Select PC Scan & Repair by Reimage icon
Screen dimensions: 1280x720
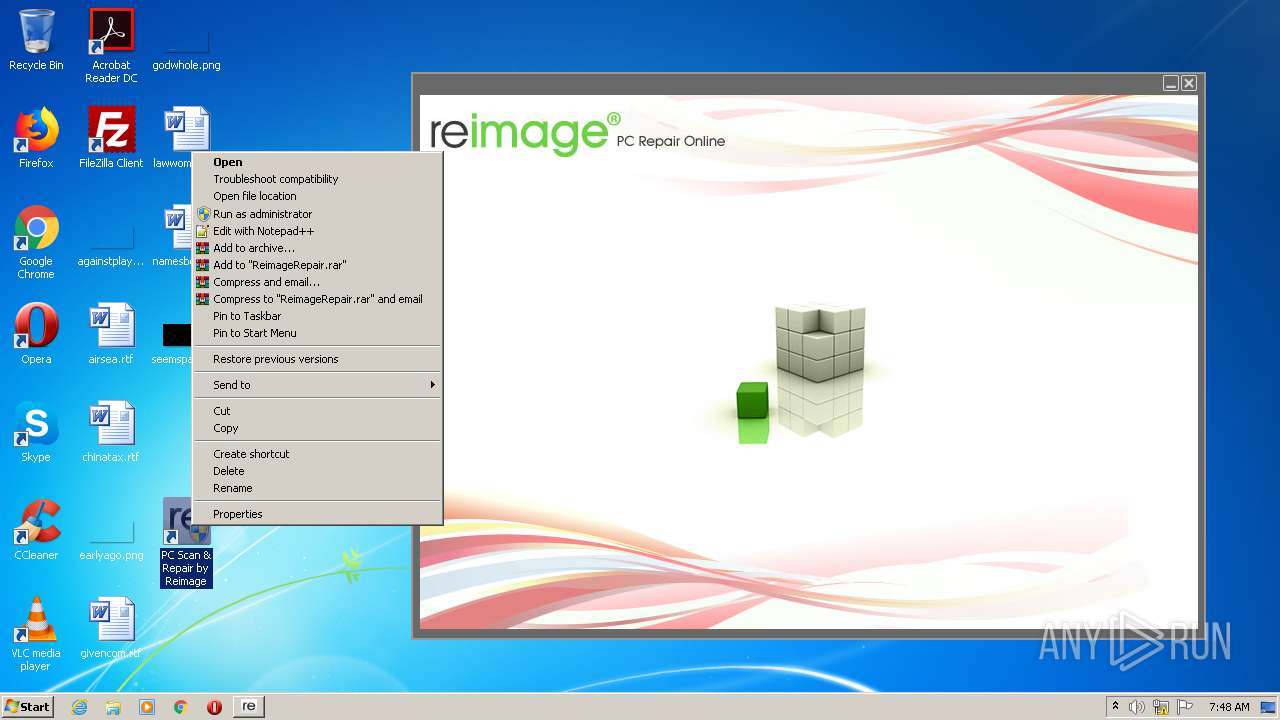[x=186, y=542]
